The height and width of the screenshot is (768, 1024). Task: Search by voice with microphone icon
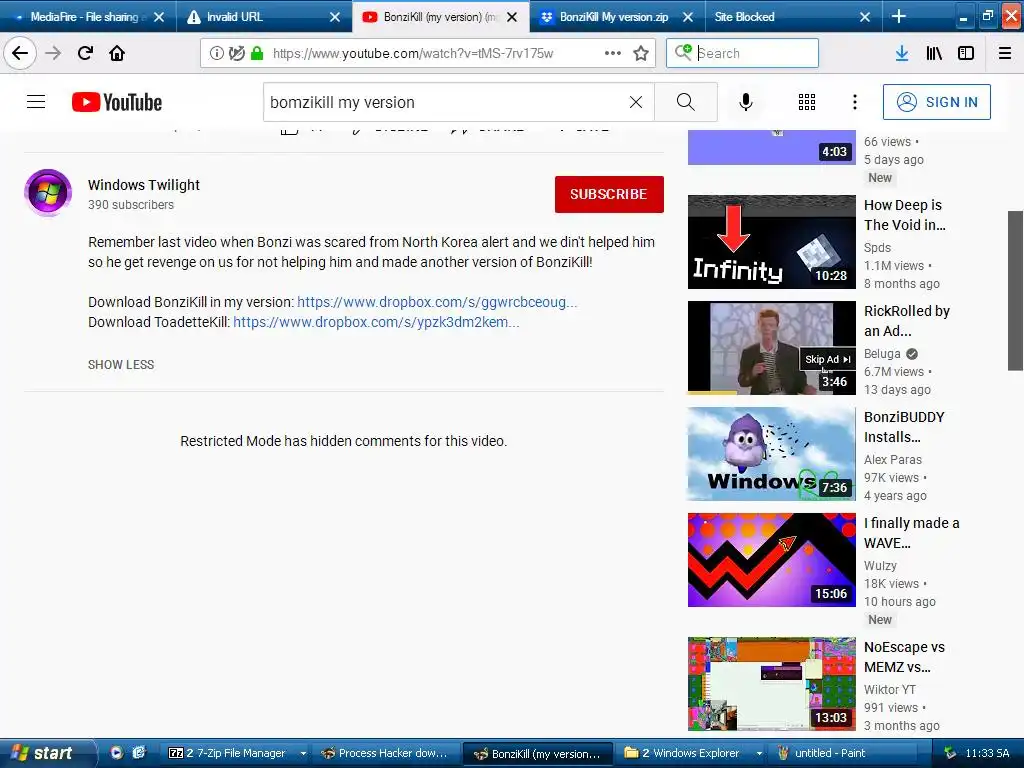(x=746, y=102)
